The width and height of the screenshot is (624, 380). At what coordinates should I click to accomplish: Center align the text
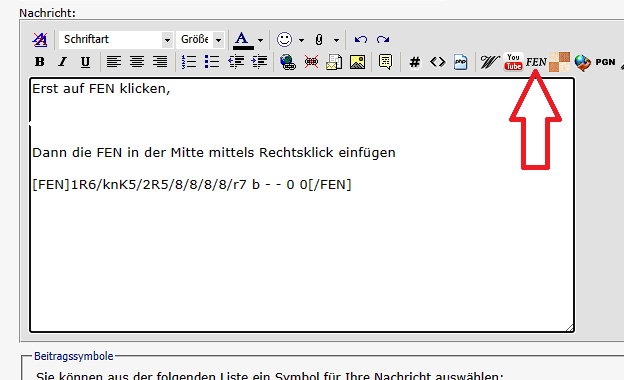click(137, 62)
